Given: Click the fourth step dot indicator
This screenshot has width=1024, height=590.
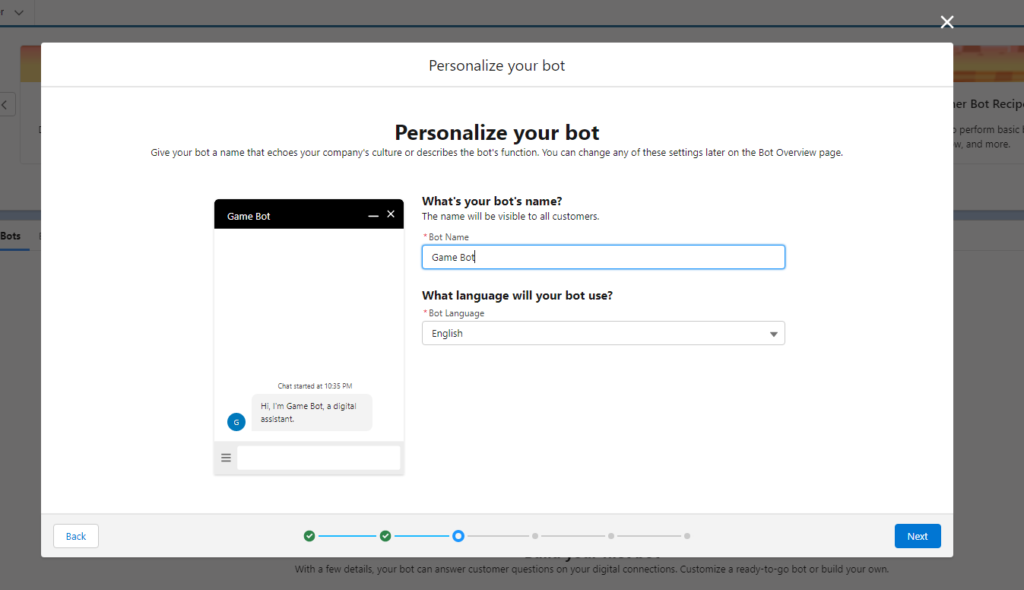Looking at the screenshot, I should [x=536, y=536].
